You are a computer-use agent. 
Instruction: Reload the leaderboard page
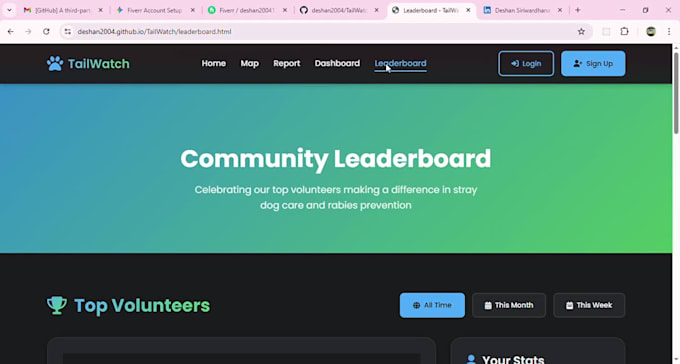(x=46, y=31)
